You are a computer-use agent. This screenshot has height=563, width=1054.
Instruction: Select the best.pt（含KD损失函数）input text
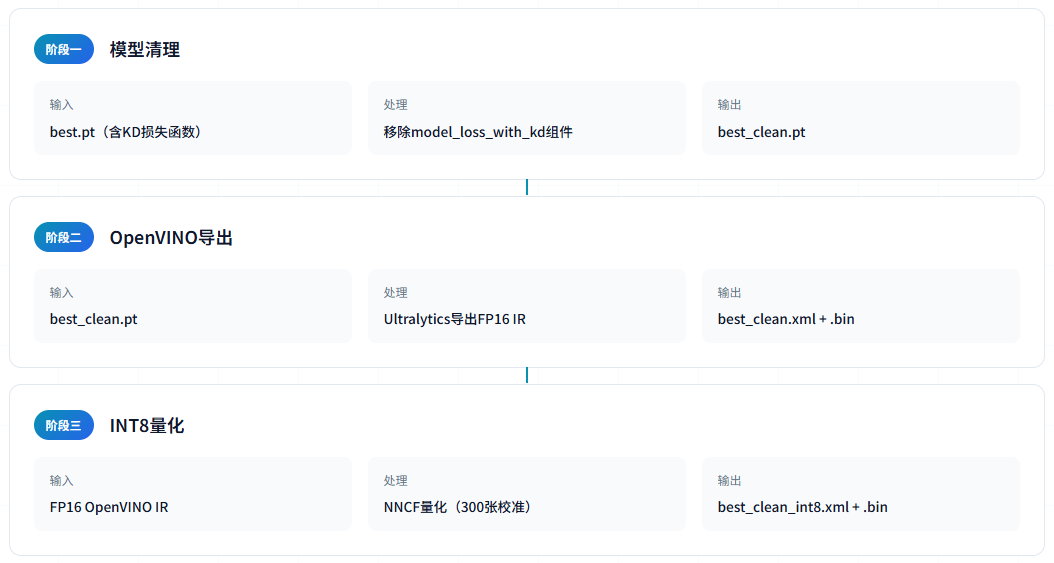[126, 131]
